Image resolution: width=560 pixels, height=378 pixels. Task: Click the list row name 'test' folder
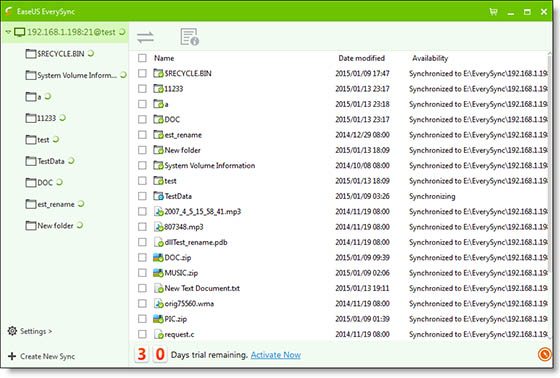[x=170, y=181]
